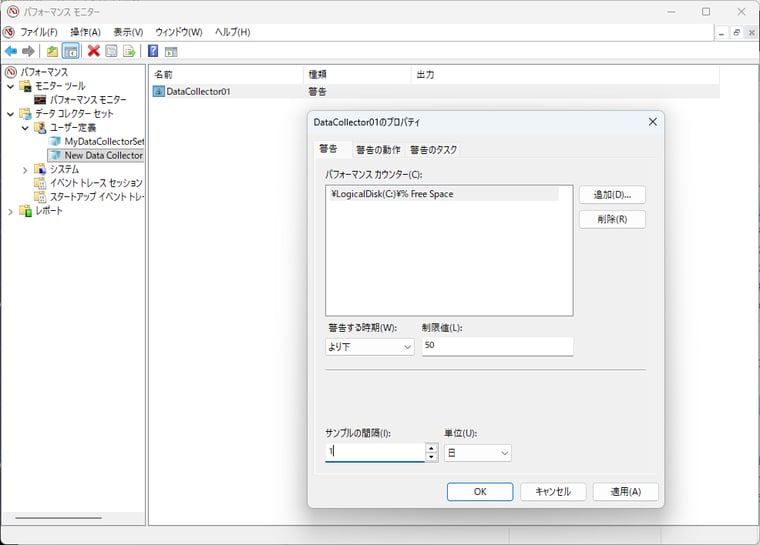Click the レポート folder icon
Viewport: 760px width, 545px height.
[26, 210]
